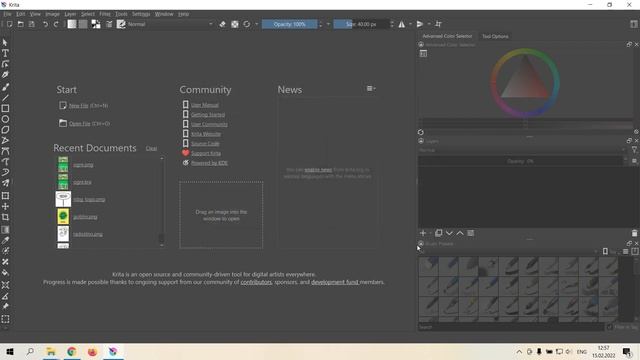Lock the Advanced Color Selector docker

(x=421, y=44)
